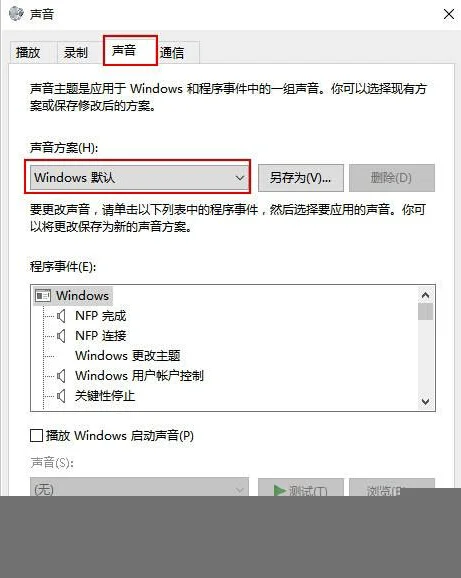Click the 另存为(V)... button
The height and width of the screenshot is (578, 461).
coord(301,178)
